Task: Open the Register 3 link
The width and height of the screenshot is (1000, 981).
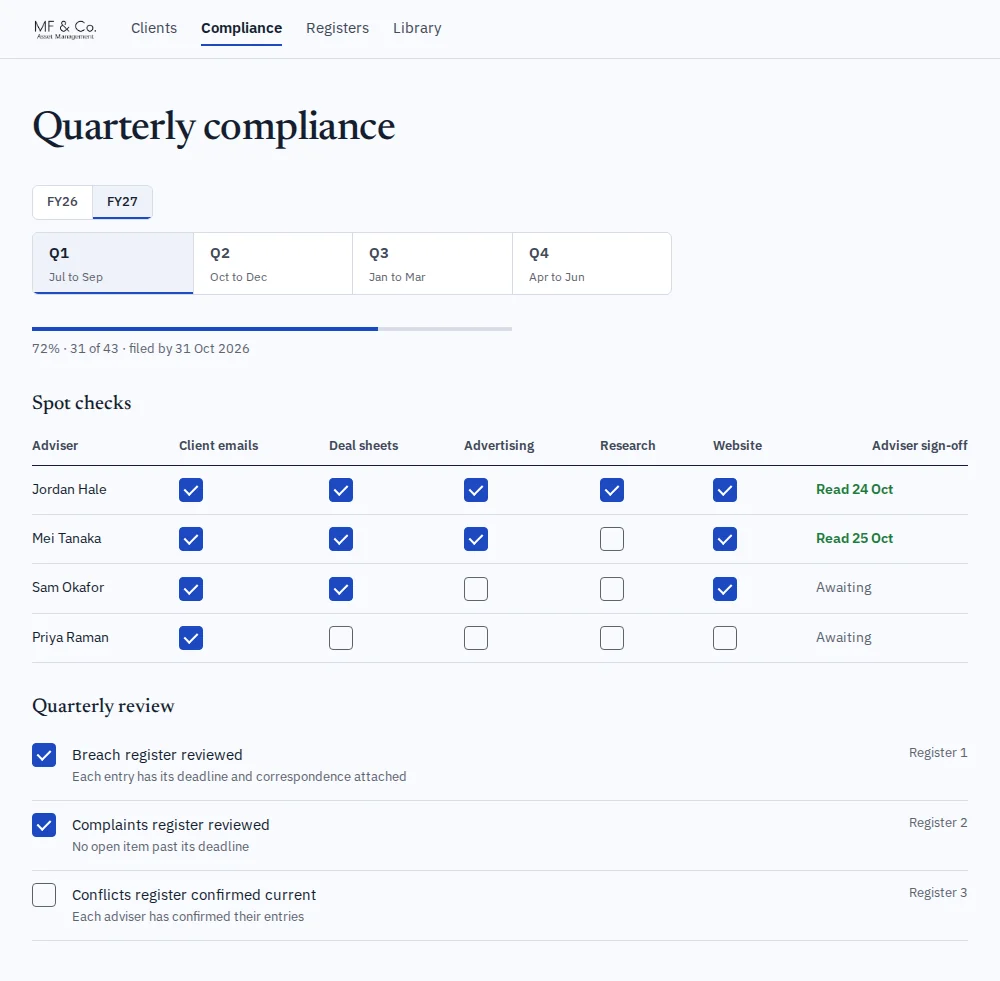Action: click(x=938, y=893)
